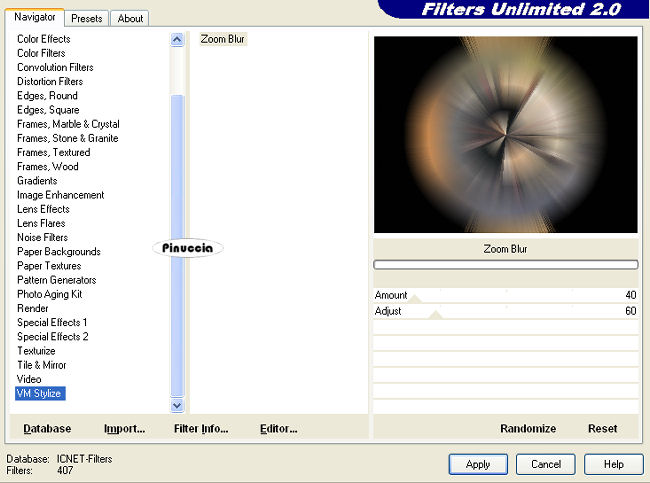Select Lens Effects in the list

point(43,209)
